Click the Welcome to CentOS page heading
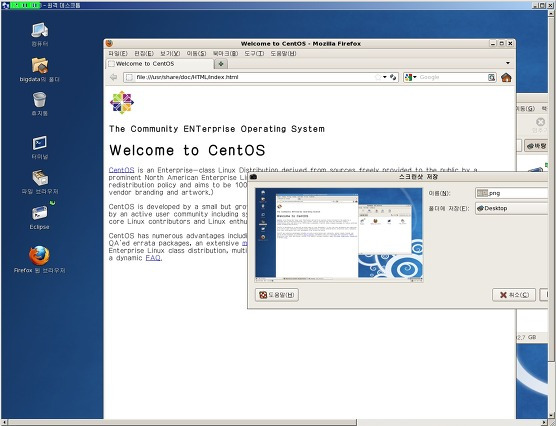This screenshot has height=426, width=556. pos(187,150)
